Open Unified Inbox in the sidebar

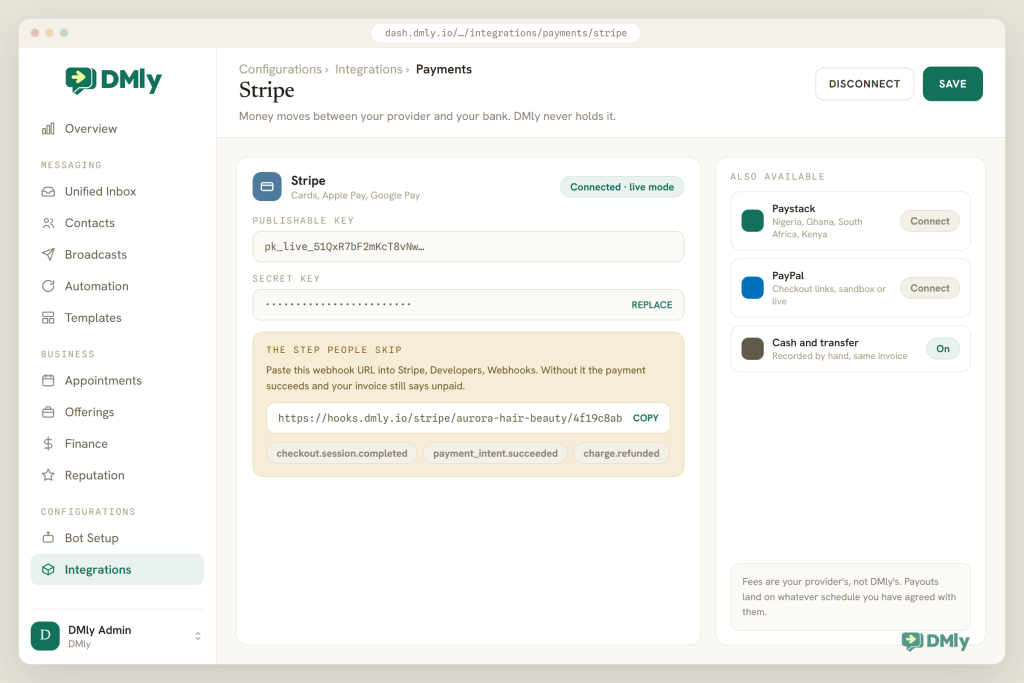[118, 191]
